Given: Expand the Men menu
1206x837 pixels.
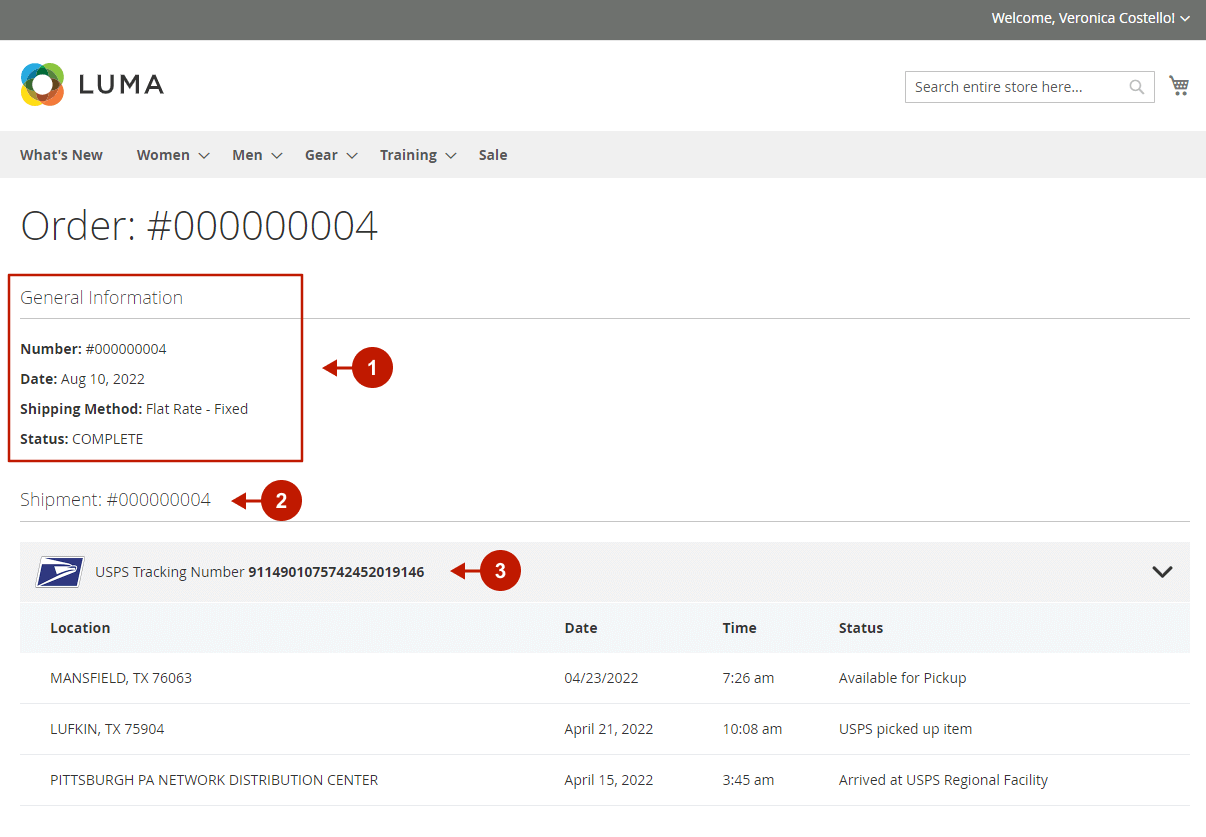Looking at the screenshot, I should (256, 155).
